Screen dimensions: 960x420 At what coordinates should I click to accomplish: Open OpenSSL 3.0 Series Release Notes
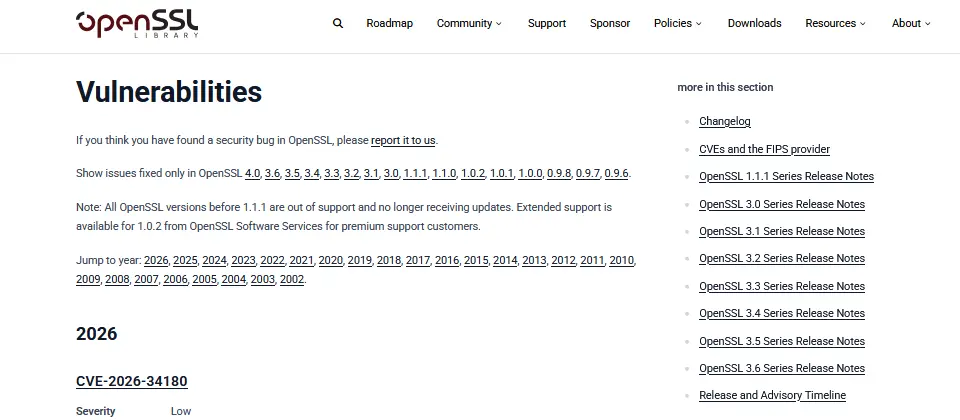[782, 204]
